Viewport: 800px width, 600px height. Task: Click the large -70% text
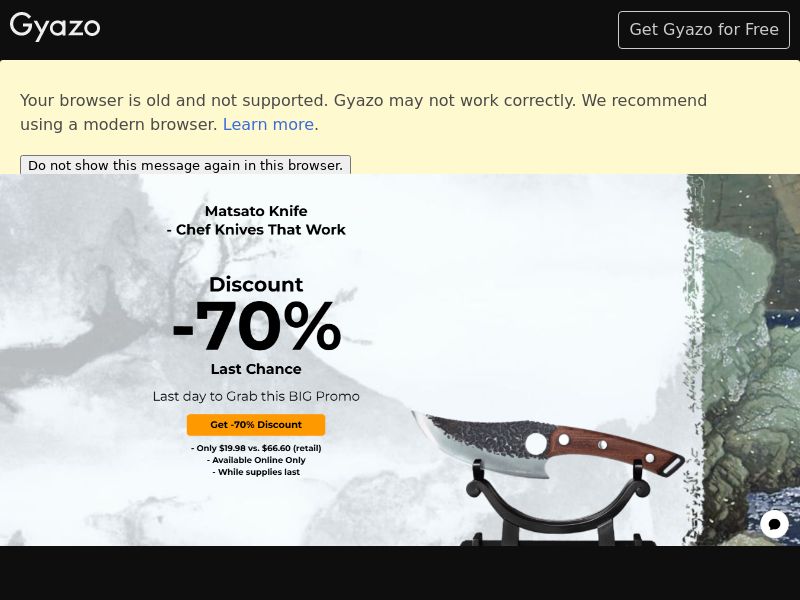click(257, 327)
